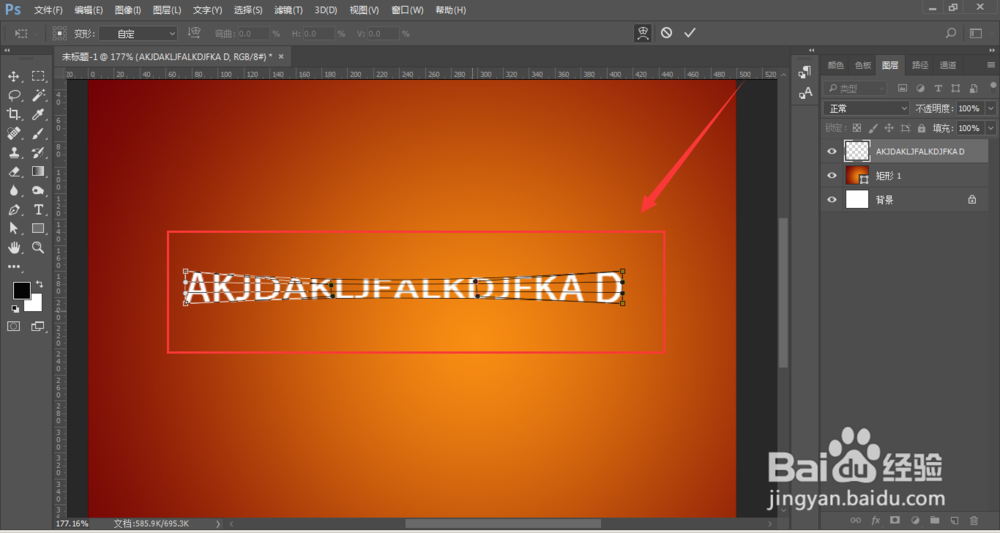1000x533 pixels.
Task: Select the Spot Healing Brush tool
Action: click(13, 133)
